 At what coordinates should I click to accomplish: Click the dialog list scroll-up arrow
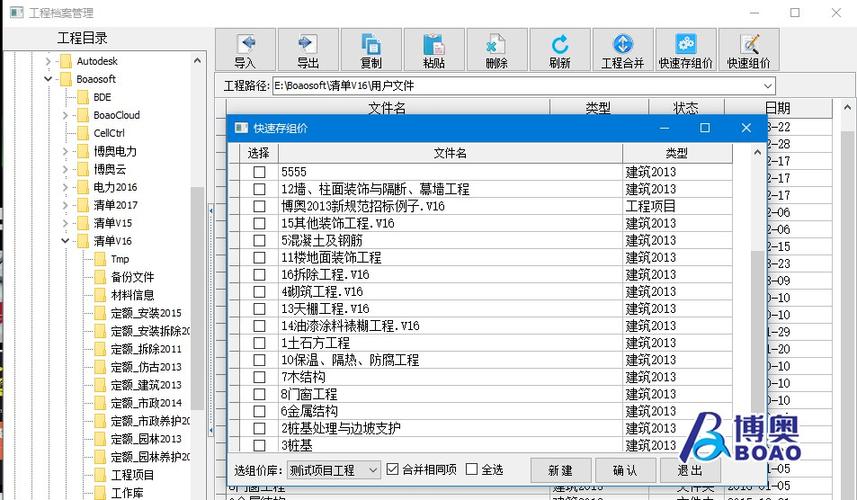[x=758, y=152]
